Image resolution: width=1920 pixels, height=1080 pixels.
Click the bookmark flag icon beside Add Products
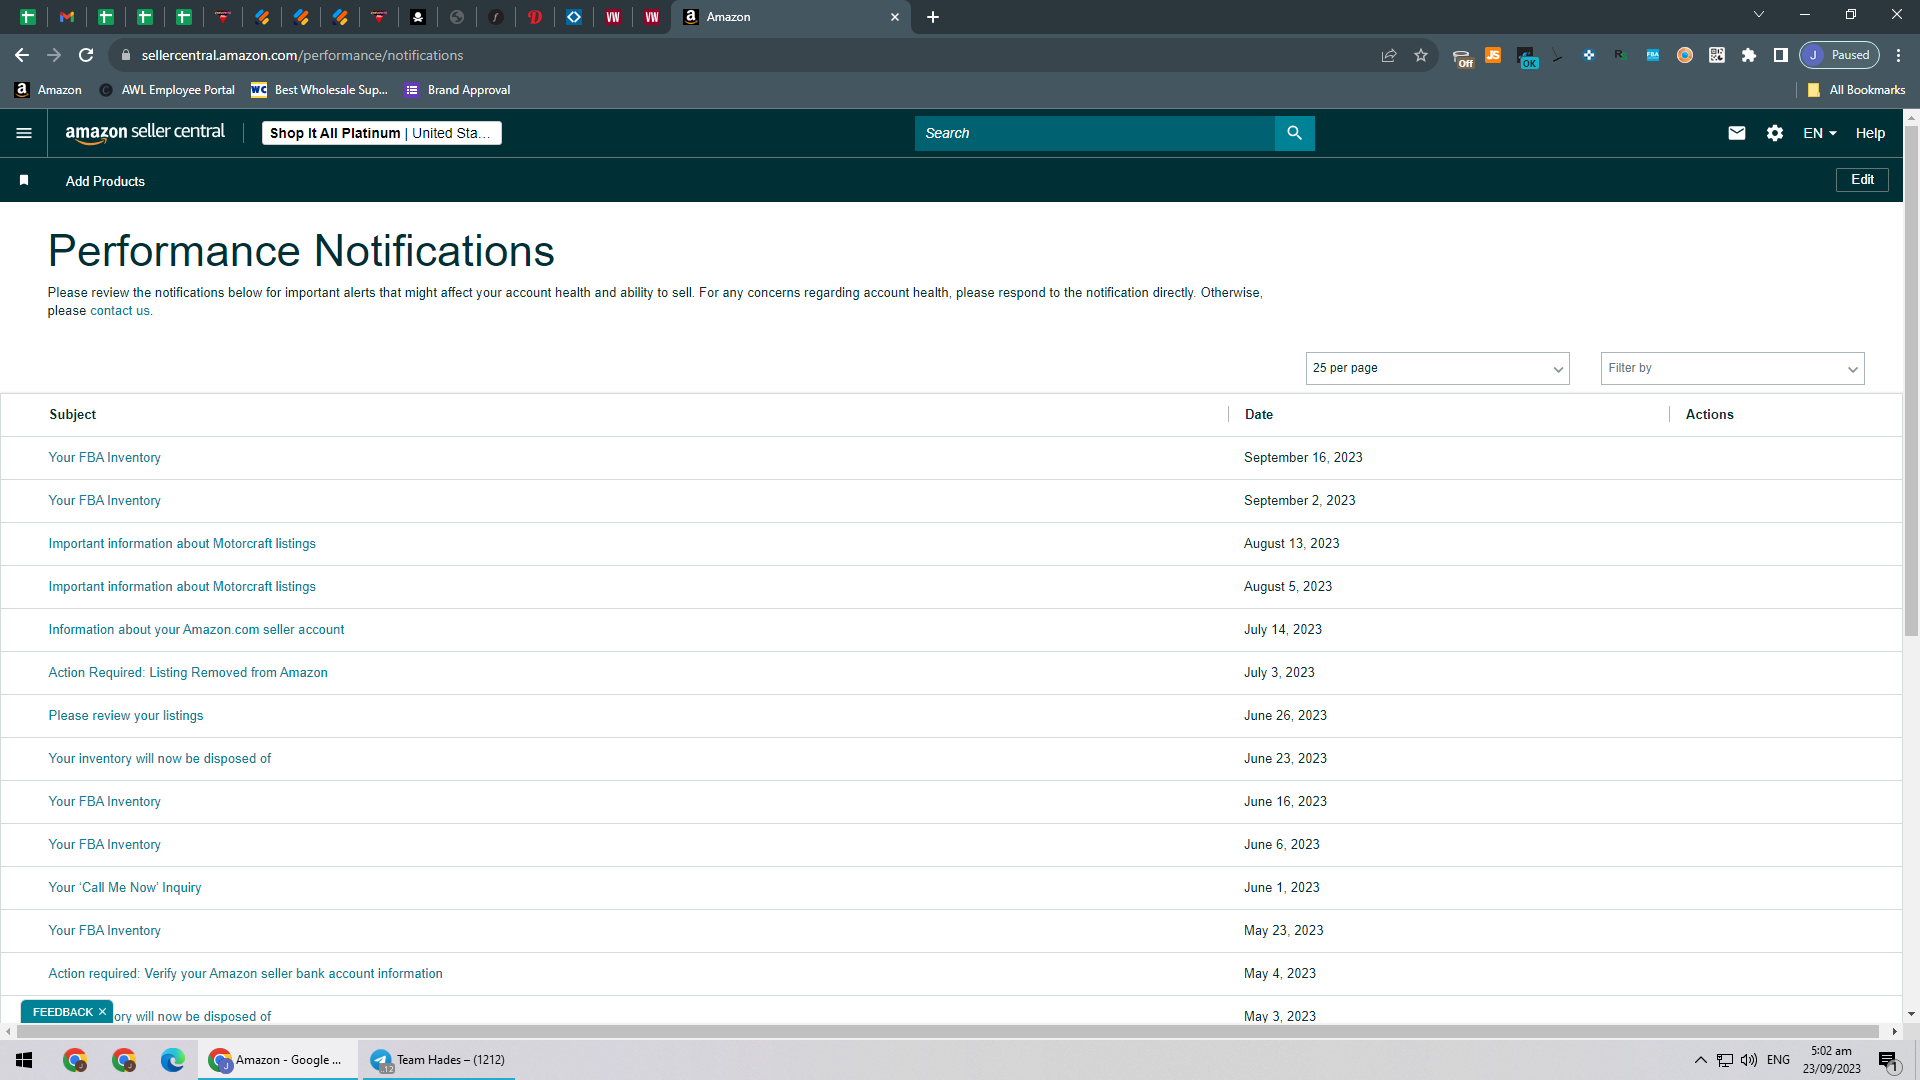click(24, 180)
